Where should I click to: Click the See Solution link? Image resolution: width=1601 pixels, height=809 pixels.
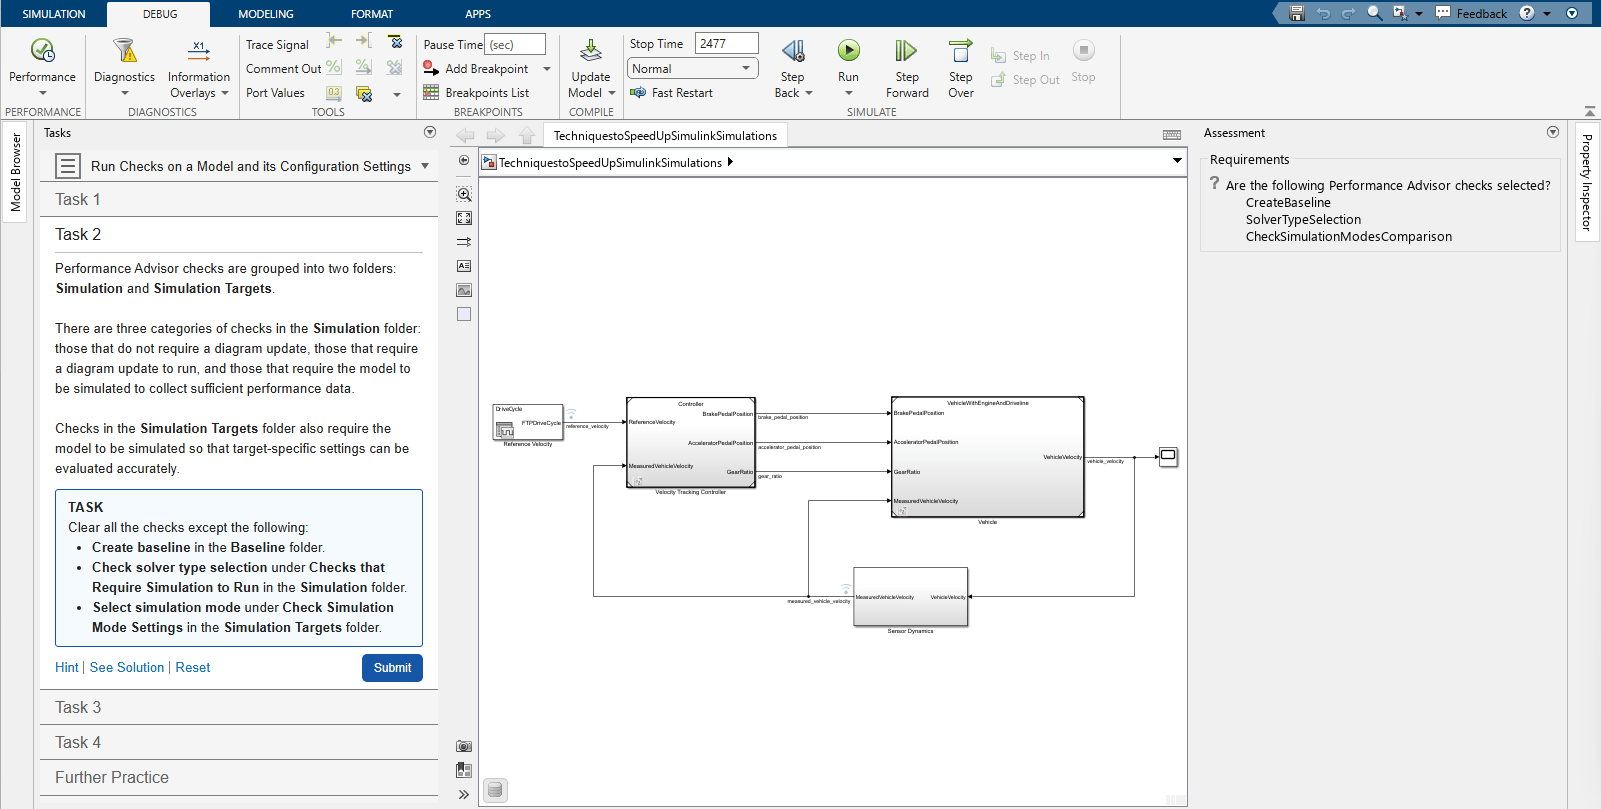point(127,668)
